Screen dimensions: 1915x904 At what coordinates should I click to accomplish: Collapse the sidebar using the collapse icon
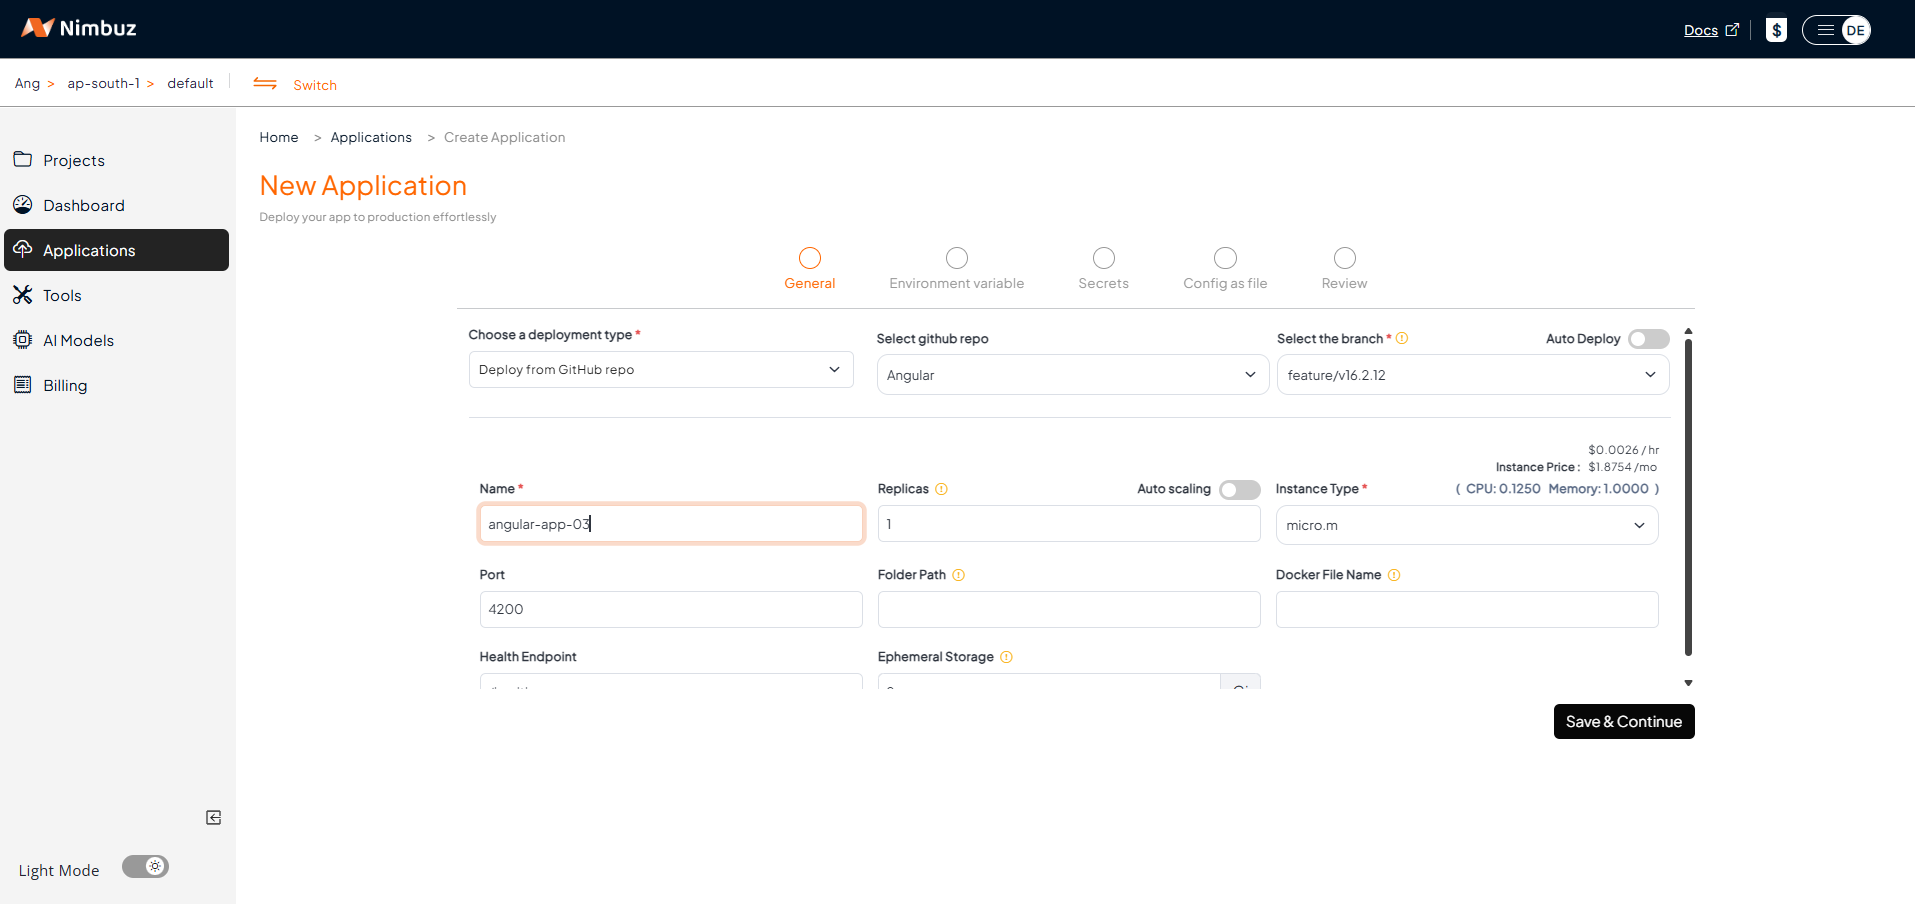pyautogui.click(x=213, y=818)
